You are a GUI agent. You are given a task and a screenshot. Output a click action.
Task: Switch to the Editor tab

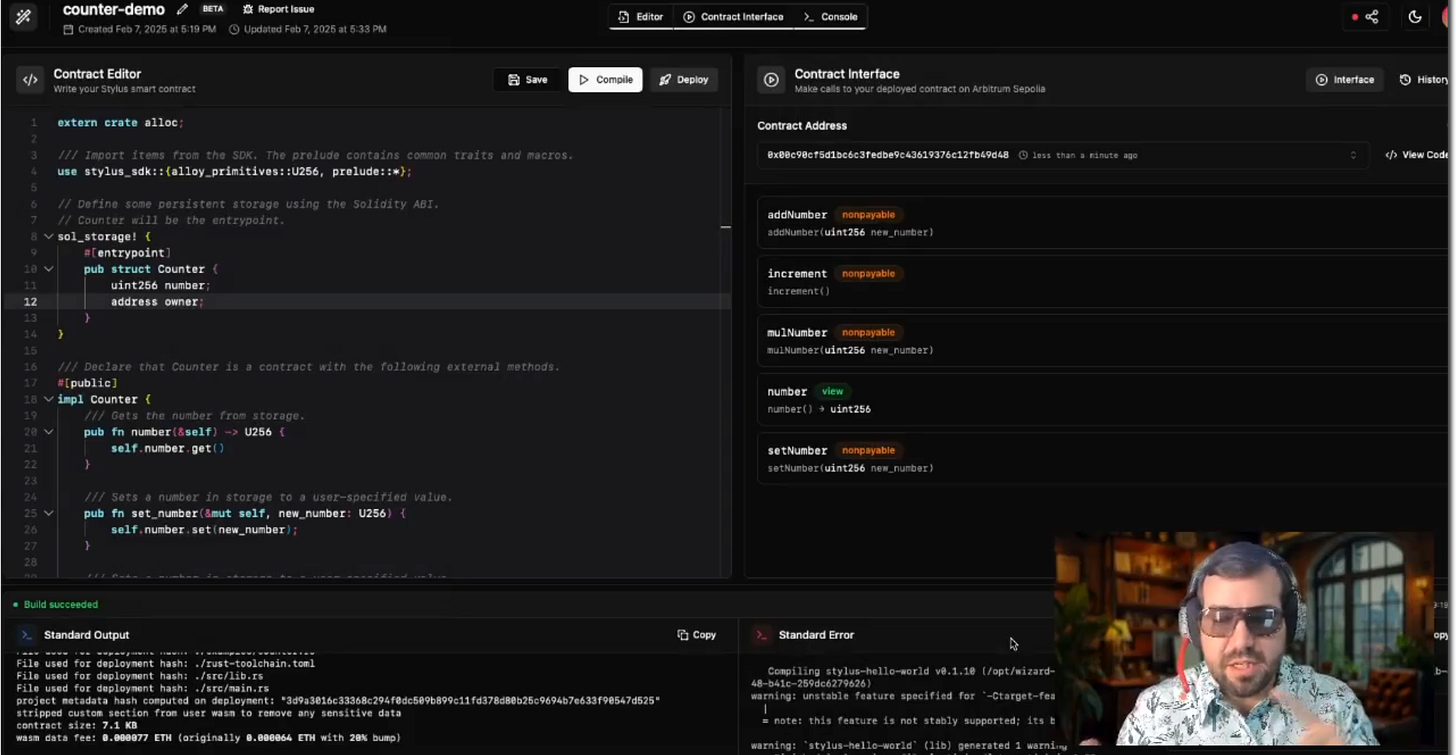641,17
